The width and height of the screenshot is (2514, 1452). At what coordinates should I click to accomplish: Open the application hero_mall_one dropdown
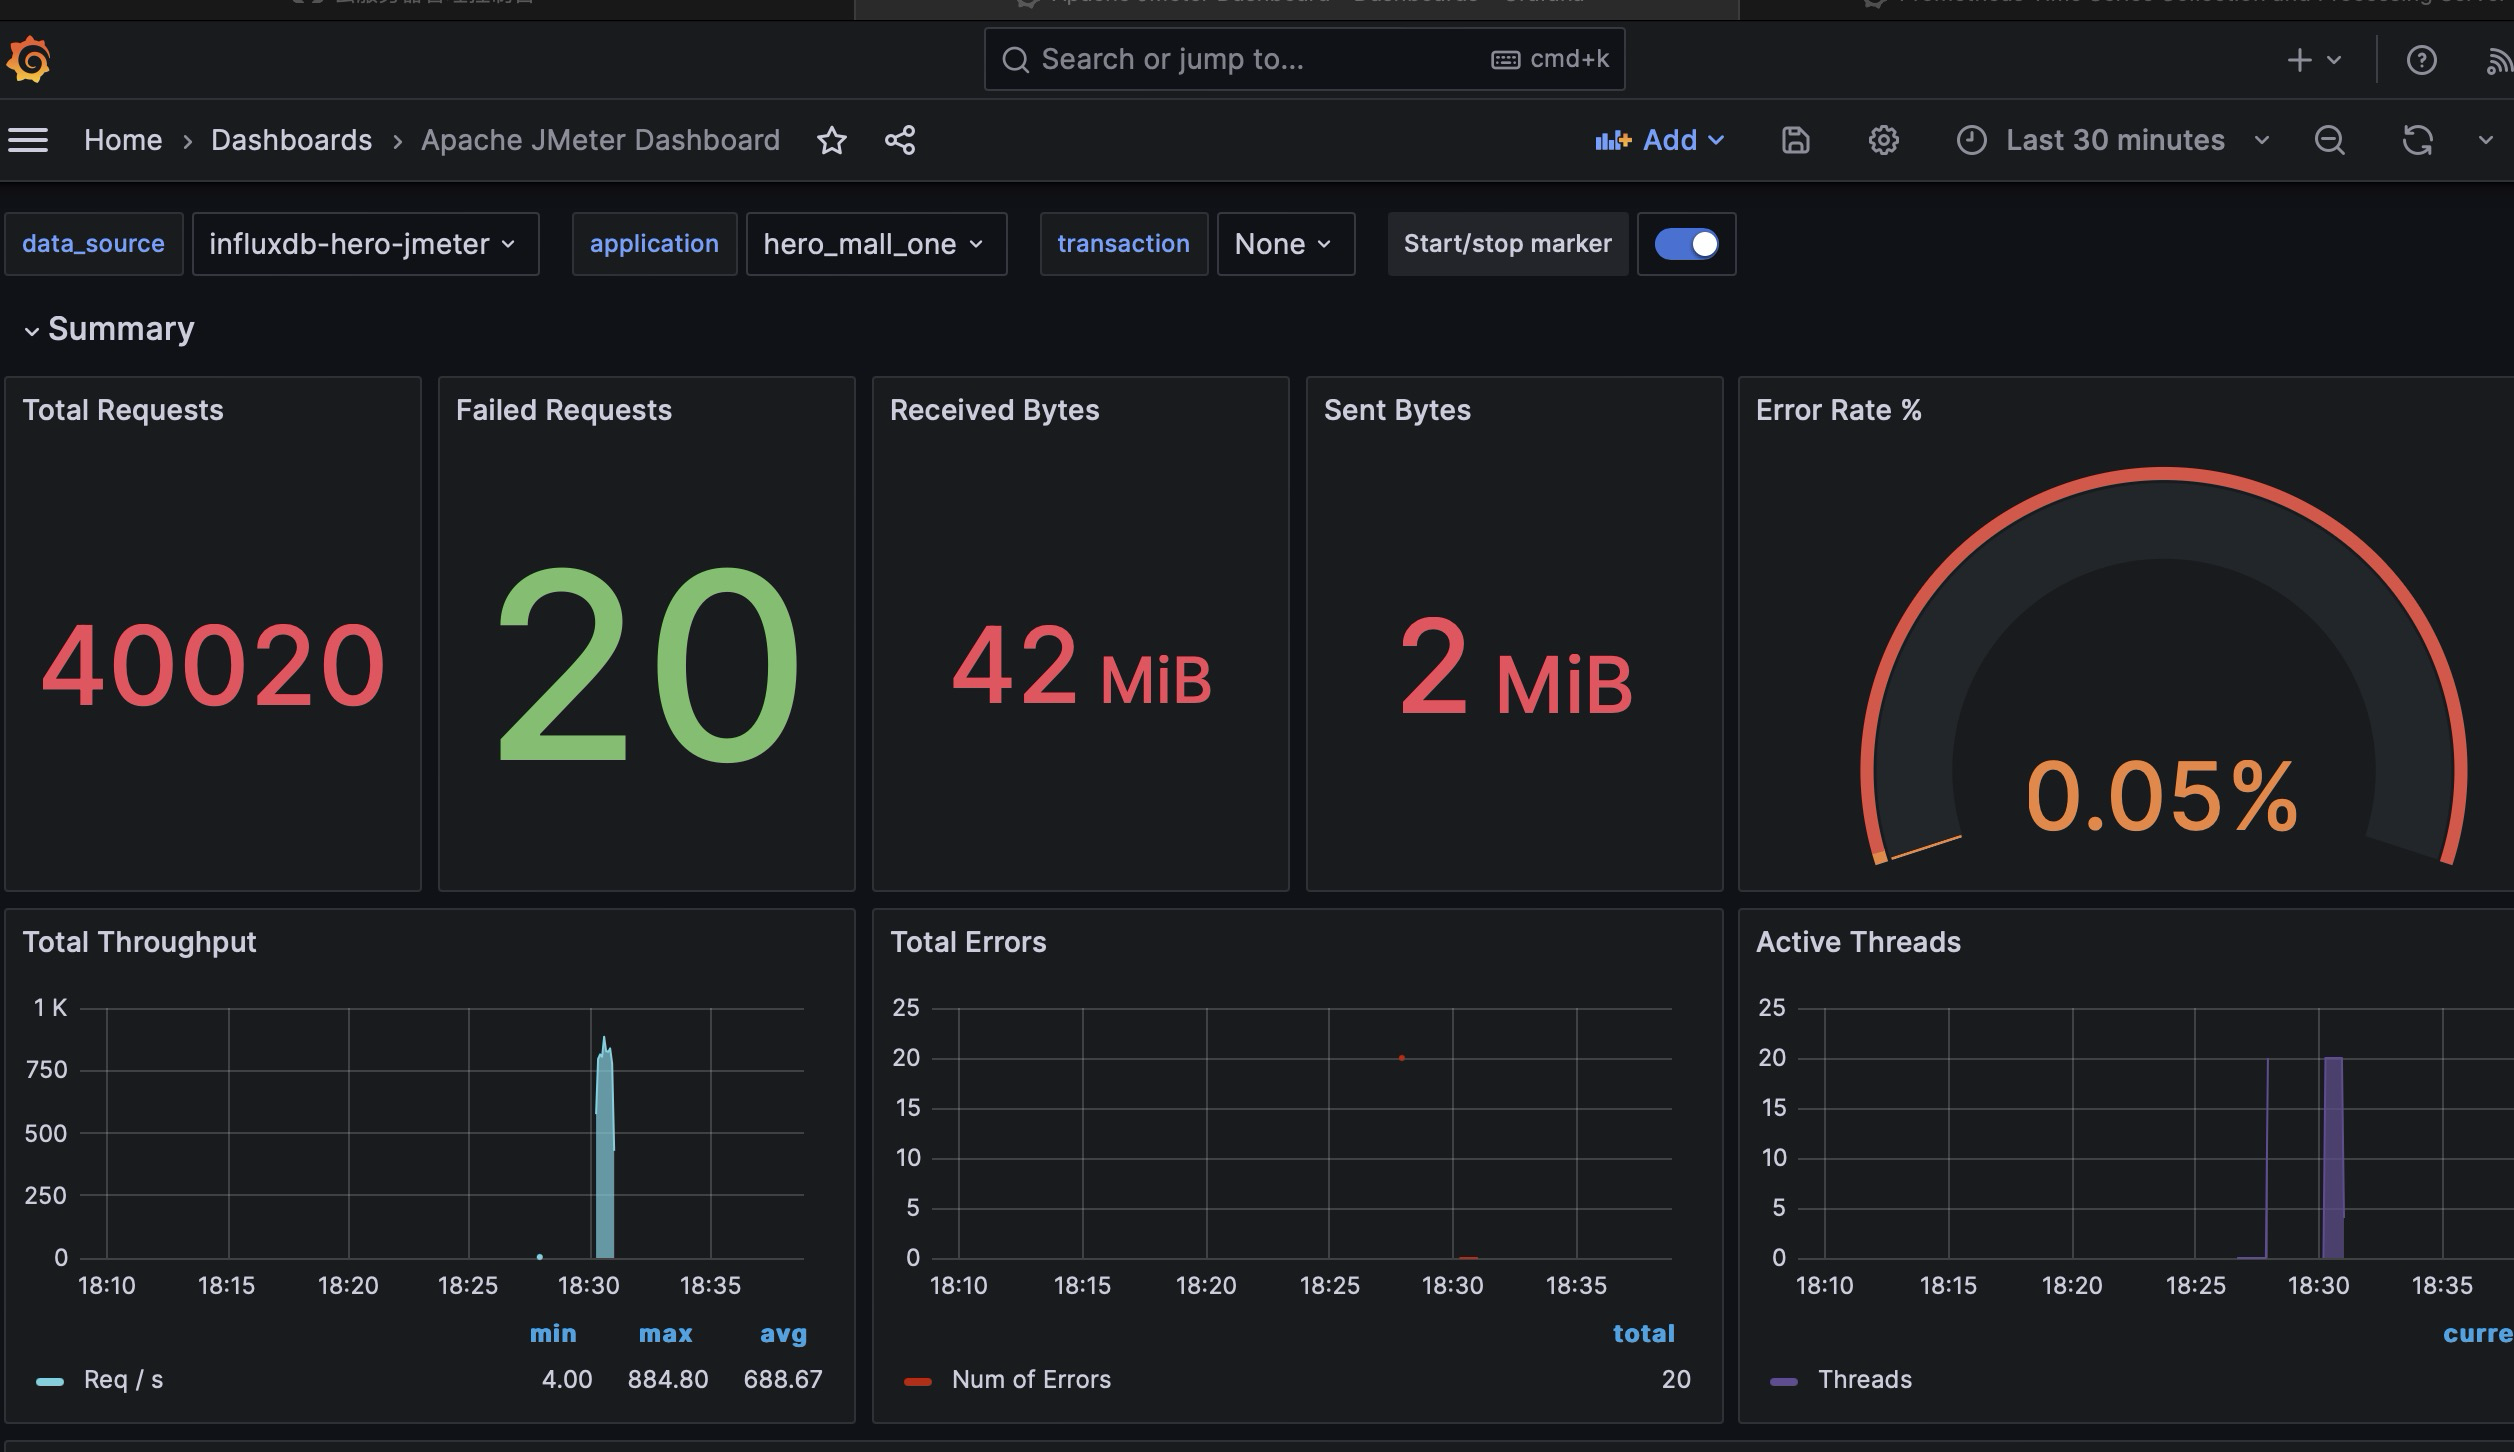coord(876,244)
